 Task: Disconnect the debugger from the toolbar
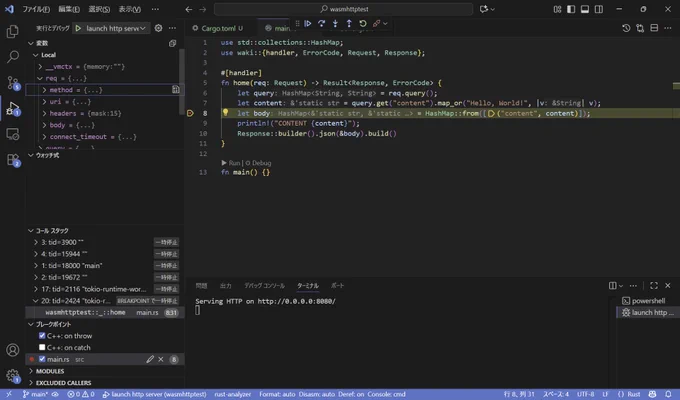(x=376, y=23)
